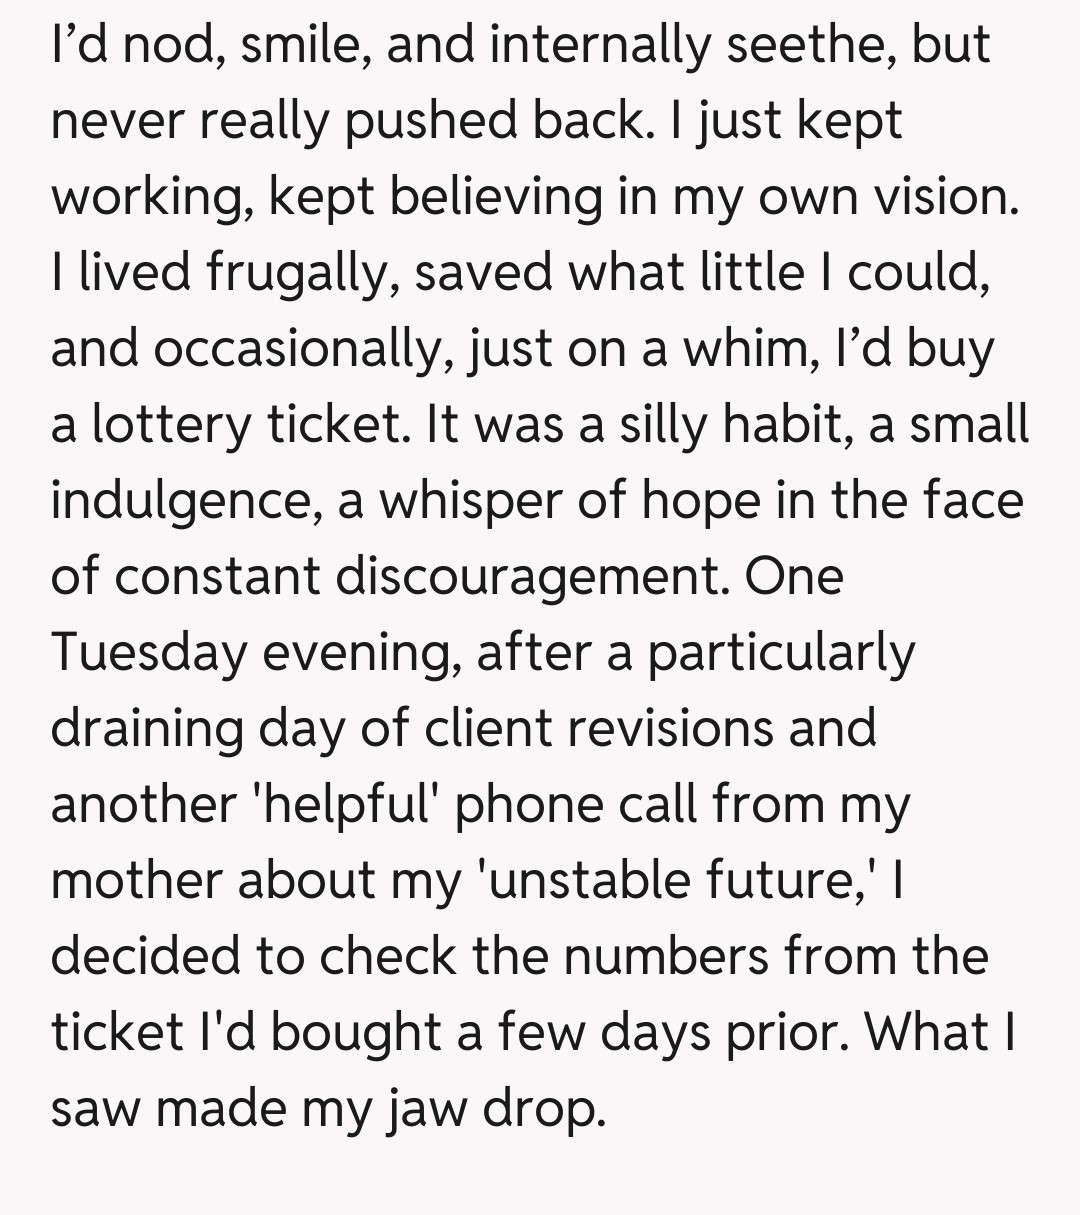The image size is (1080, 1215).
Task: Click the word 'discouragement'
Action: pos(529,577)
